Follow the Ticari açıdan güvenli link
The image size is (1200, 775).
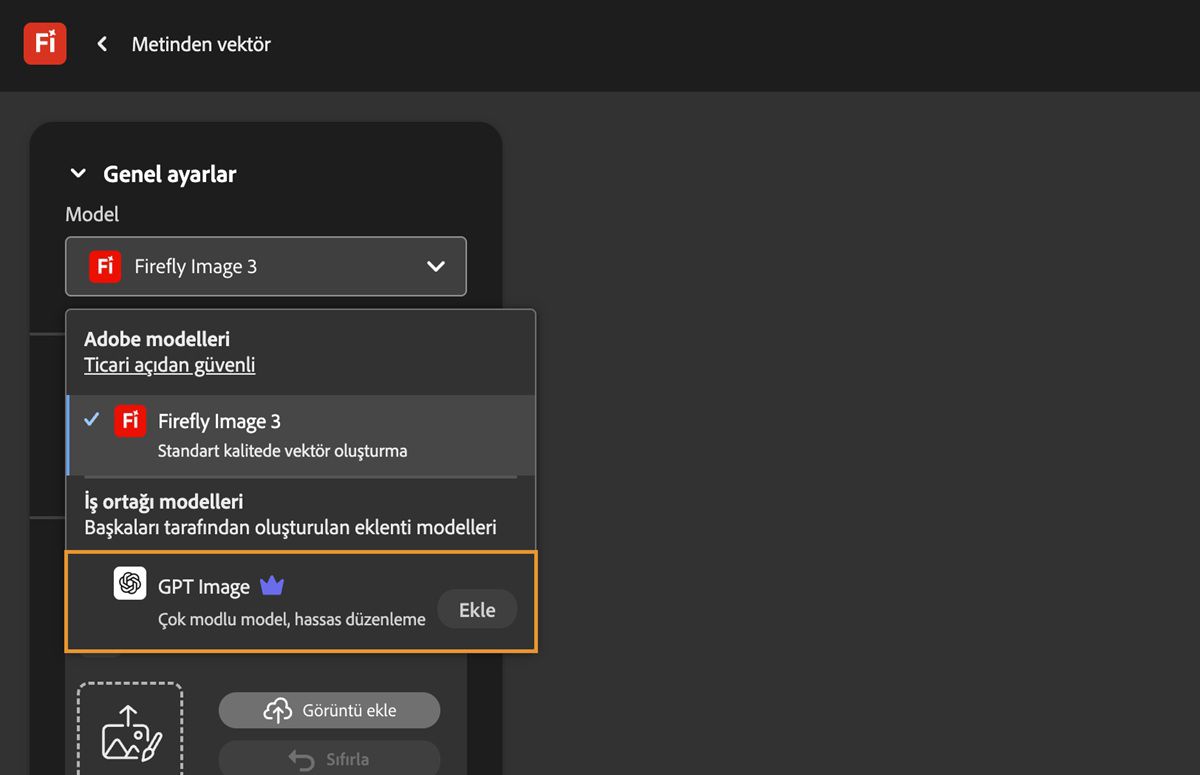coord(169,365)
